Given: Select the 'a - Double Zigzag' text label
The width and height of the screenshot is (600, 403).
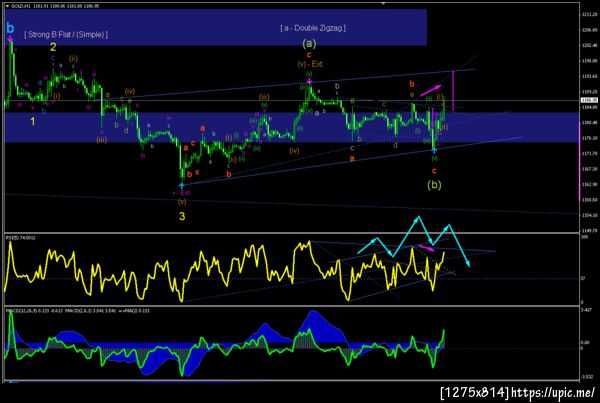Looking at the screenshot, I should tap(313, 28).
